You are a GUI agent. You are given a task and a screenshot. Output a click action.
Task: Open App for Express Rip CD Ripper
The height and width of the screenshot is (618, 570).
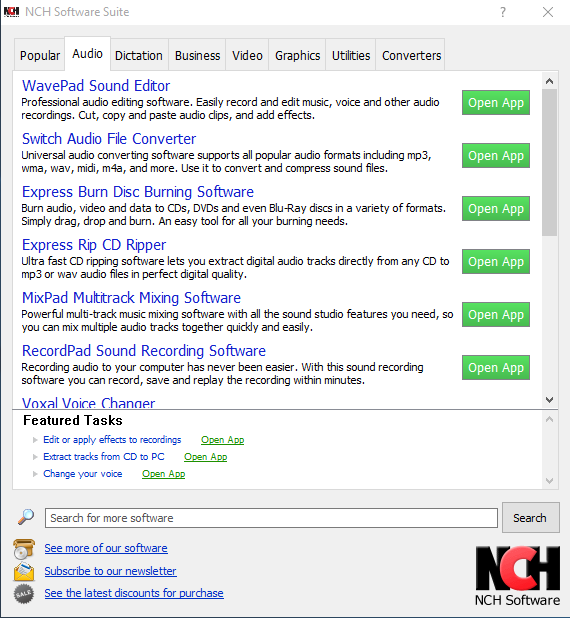pos(496,261)
